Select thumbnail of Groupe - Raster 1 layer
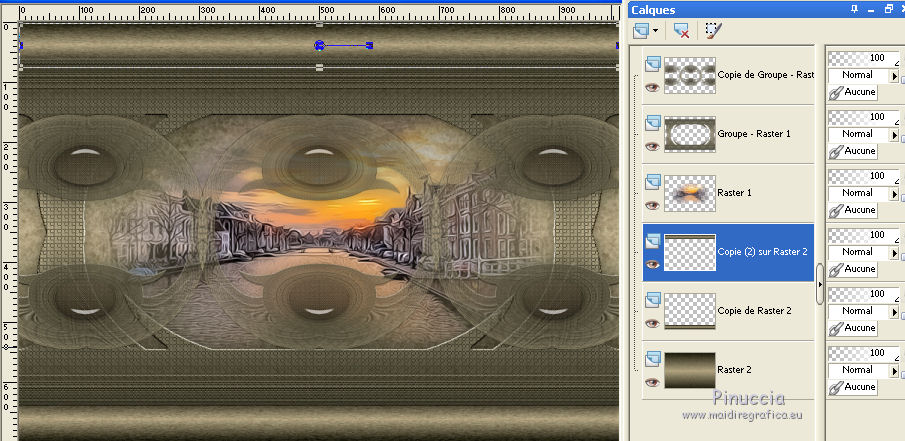The image size is (905, 441). [x=690, y=134]
